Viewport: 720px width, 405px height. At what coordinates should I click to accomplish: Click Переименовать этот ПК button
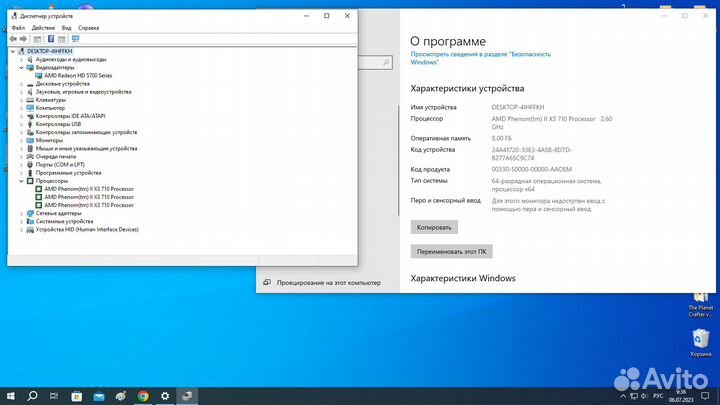point(451,252)
